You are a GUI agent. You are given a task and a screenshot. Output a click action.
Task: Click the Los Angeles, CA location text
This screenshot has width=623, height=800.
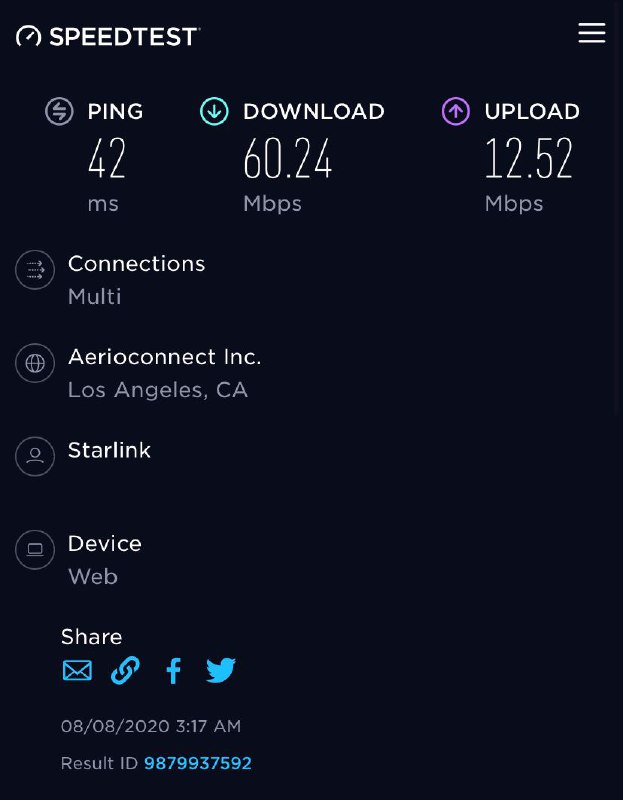(158, 390)
